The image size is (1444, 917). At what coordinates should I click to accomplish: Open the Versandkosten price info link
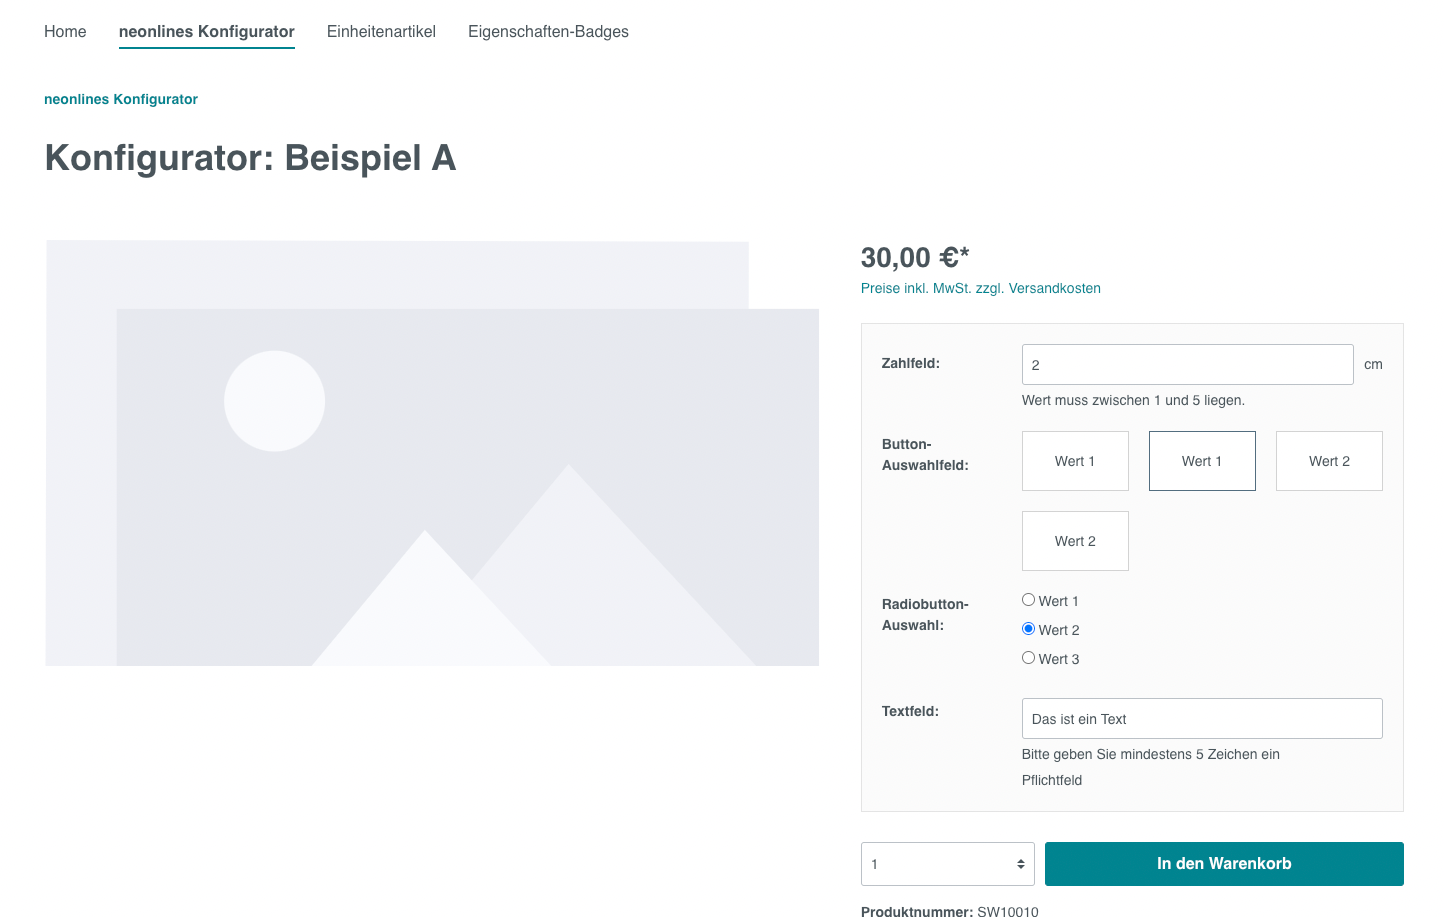(980, 288)
